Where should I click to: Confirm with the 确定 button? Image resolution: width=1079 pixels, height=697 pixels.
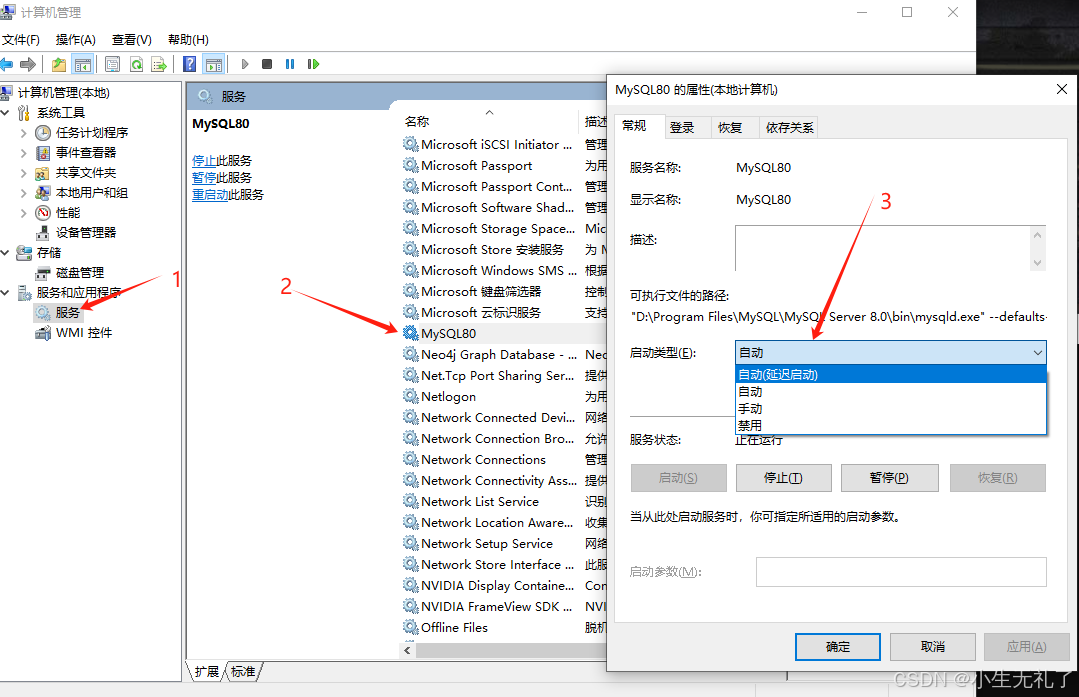[x=837, y=647]
